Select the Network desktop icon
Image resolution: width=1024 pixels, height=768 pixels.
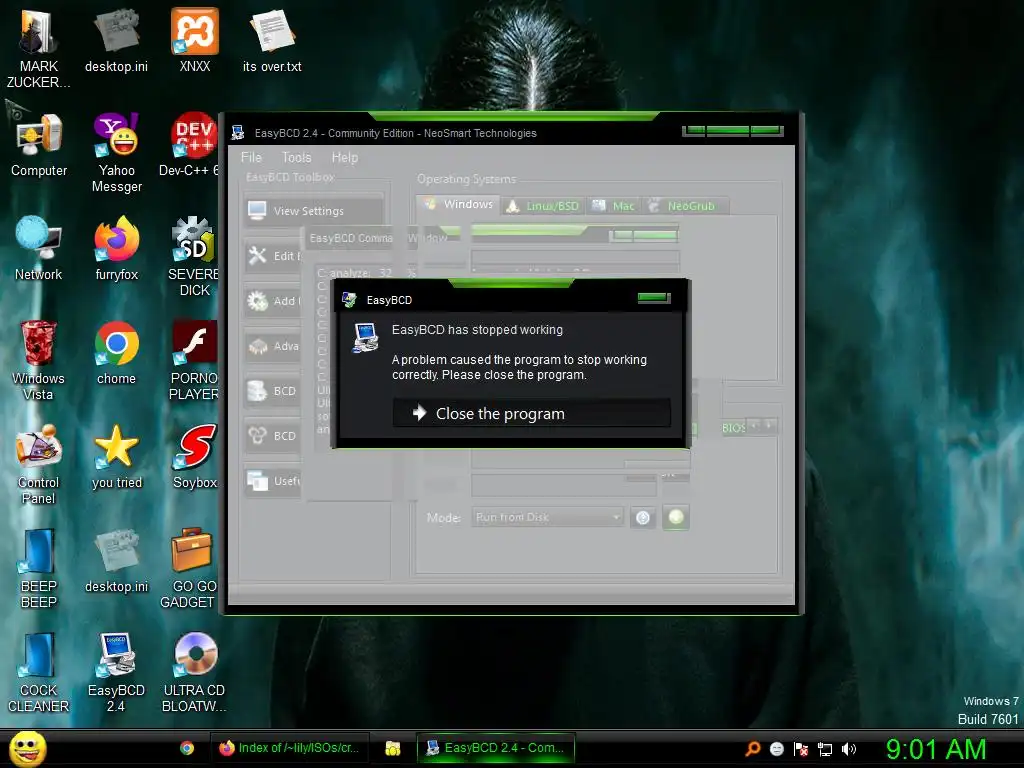pyautogui.click(x=39, y=249)
